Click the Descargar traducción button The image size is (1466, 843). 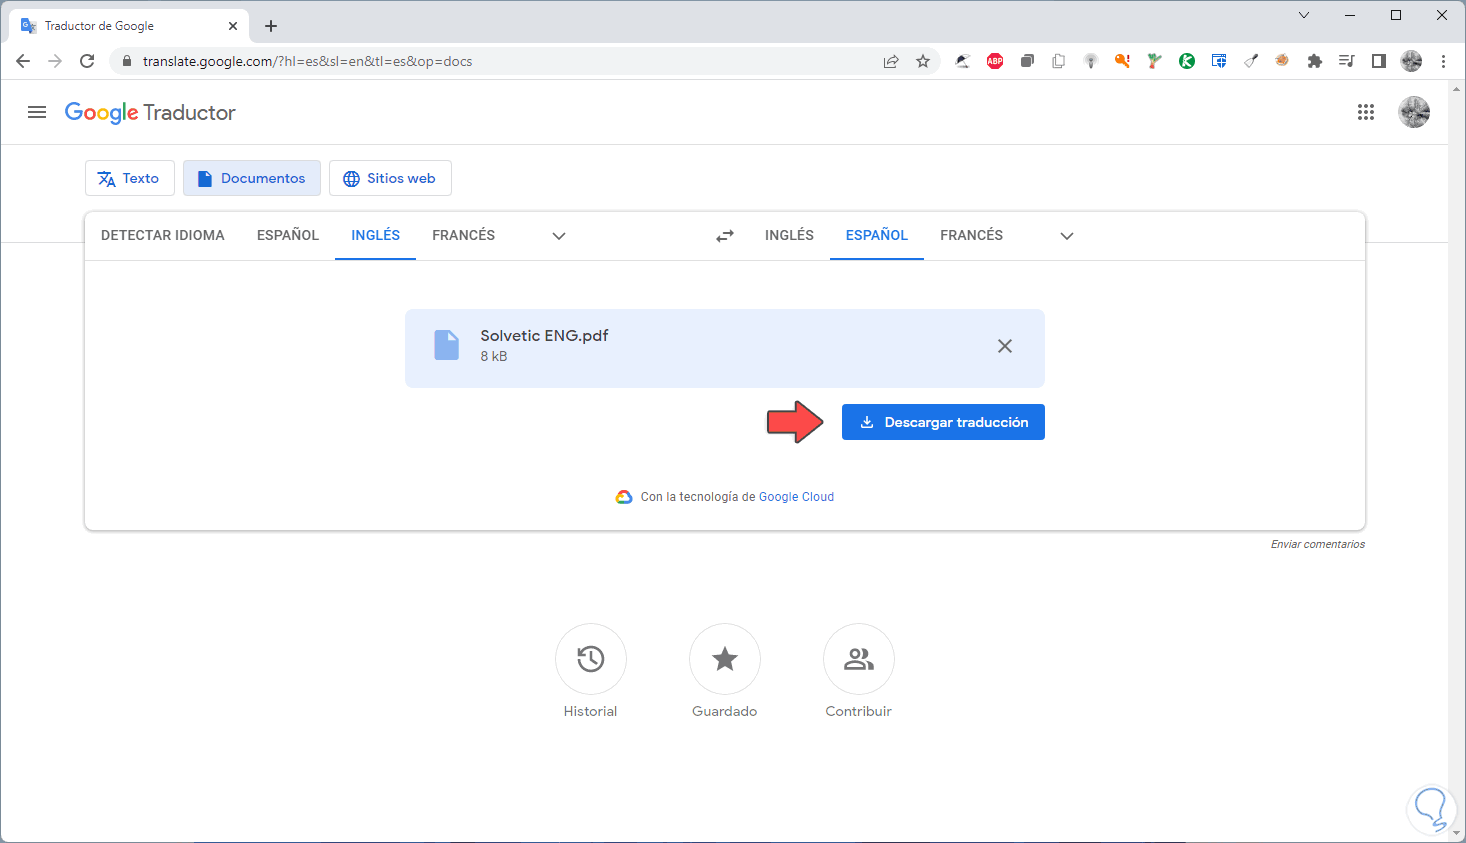[943, 422]
